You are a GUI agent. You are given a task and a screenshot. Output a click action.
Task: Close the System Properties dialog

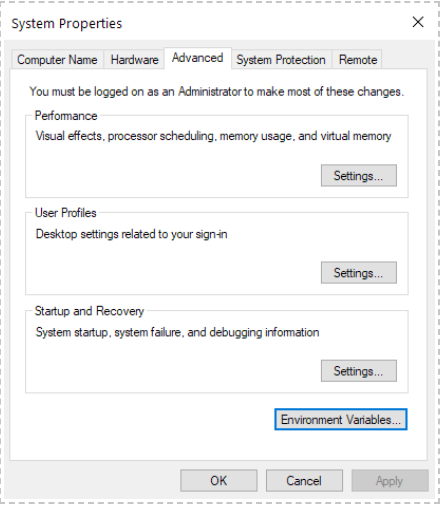418,22
